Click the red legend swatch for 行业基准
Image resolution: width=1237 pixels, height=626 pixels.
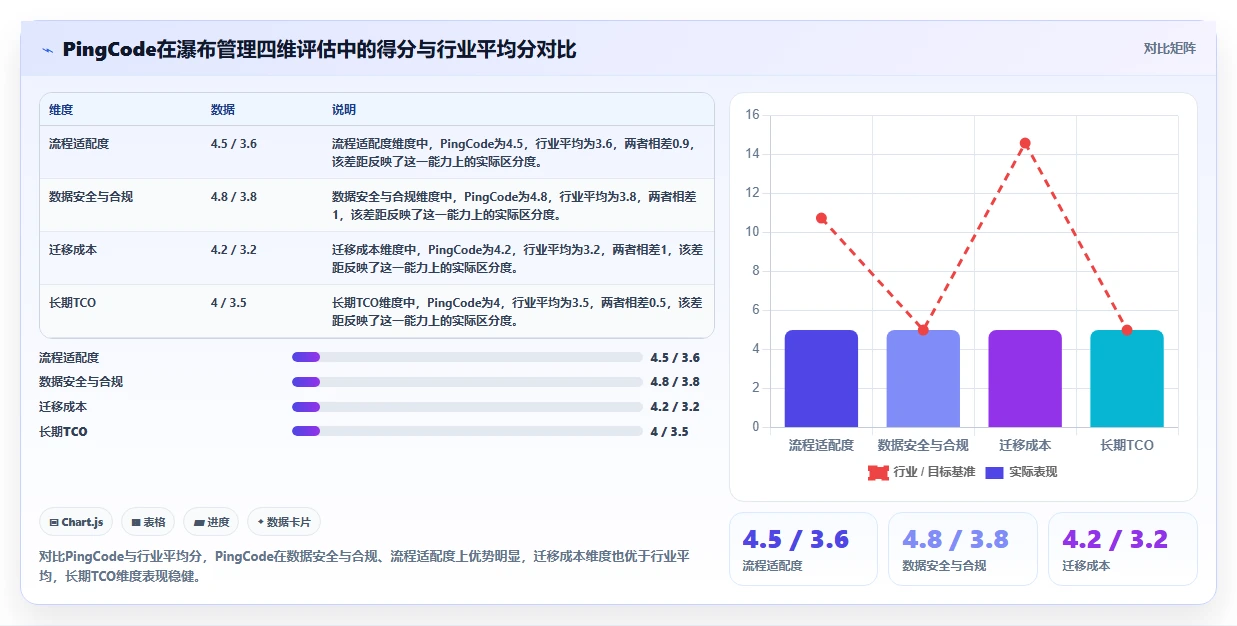(878, 472)
